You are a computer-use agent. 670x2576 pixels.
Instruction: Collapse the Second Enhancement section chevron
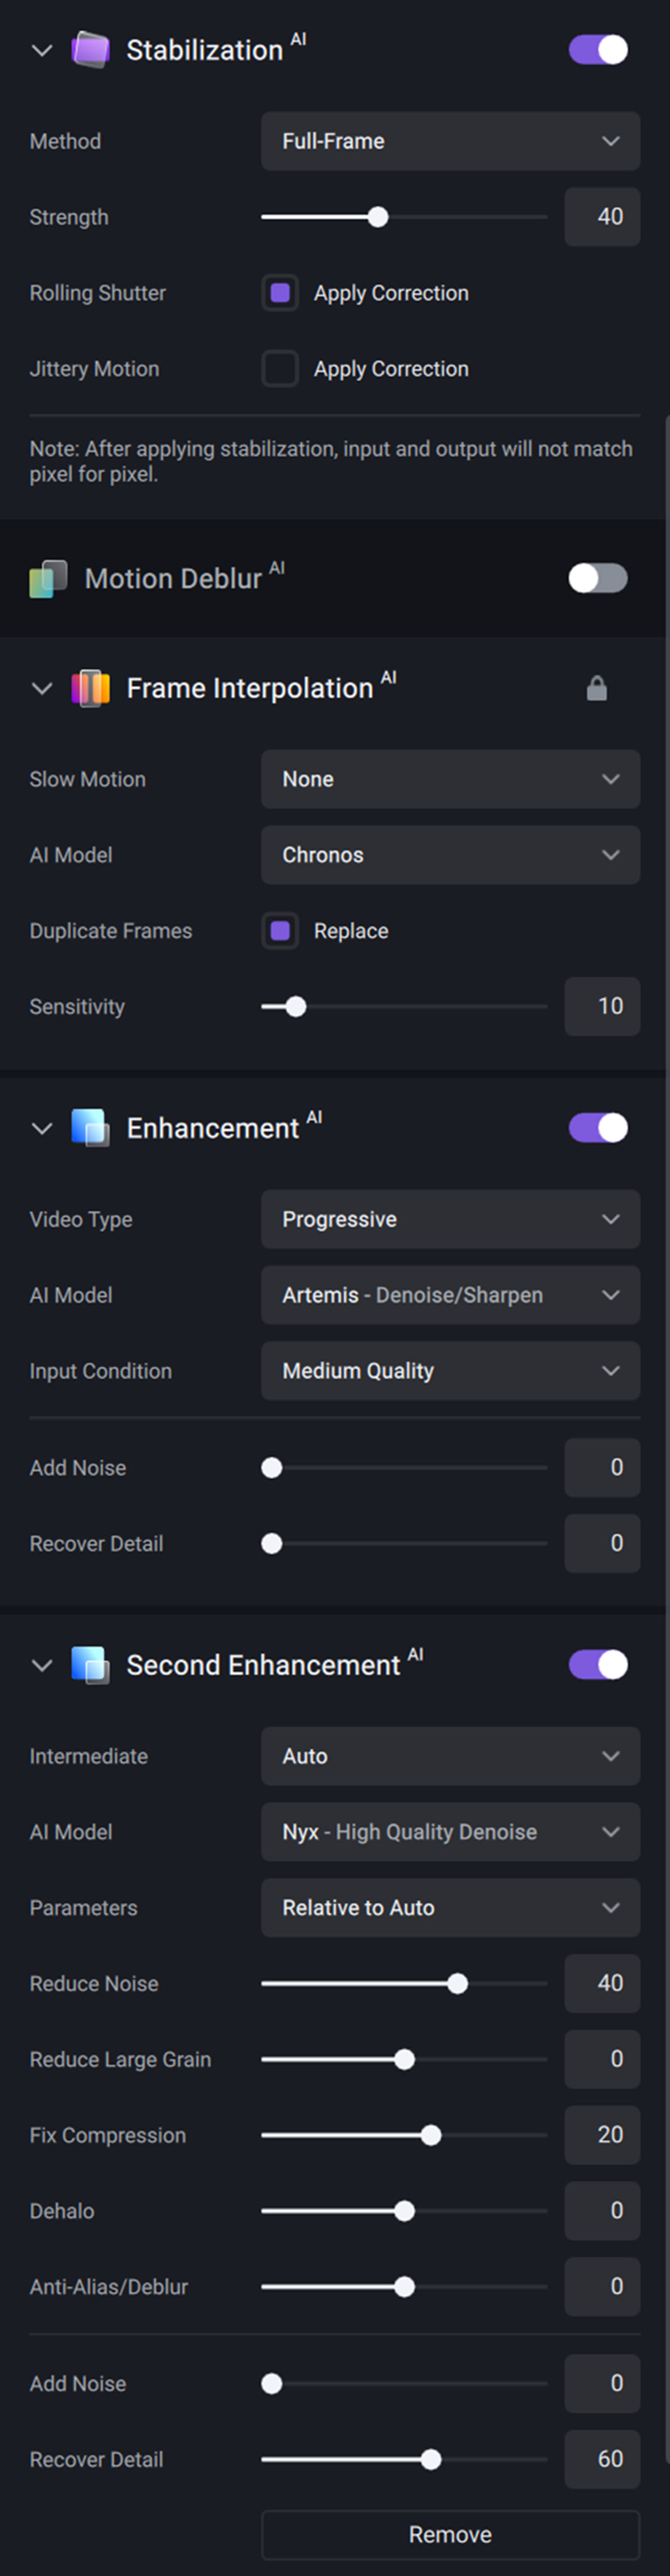tap(42, 1665)
